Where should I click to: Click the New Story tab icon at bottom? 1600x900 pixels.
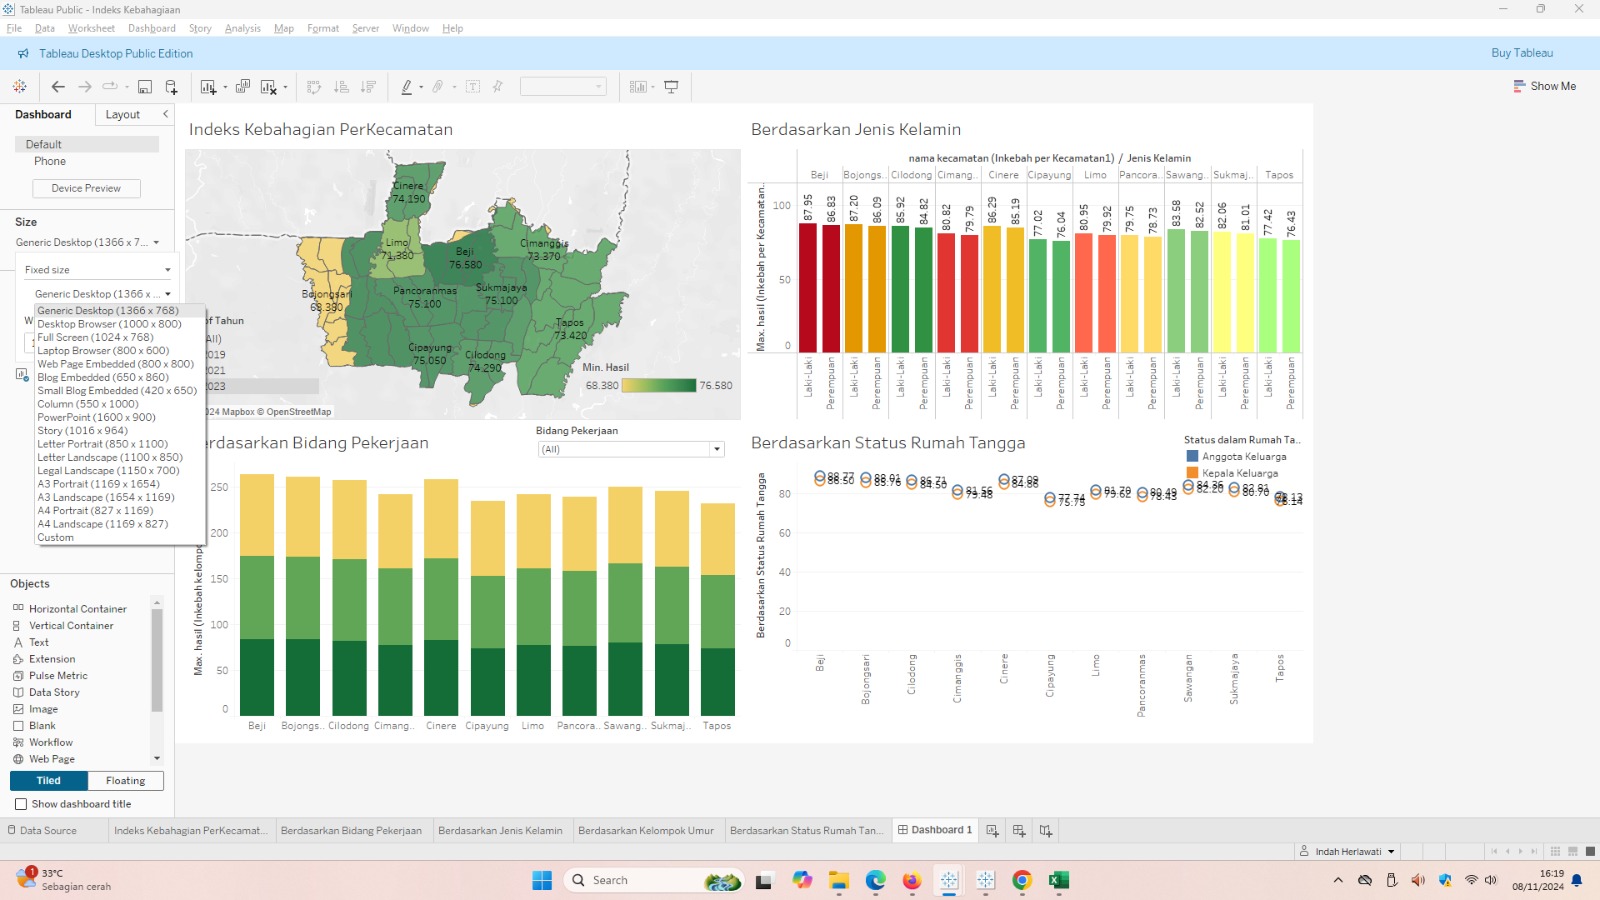coord(1046,830)
